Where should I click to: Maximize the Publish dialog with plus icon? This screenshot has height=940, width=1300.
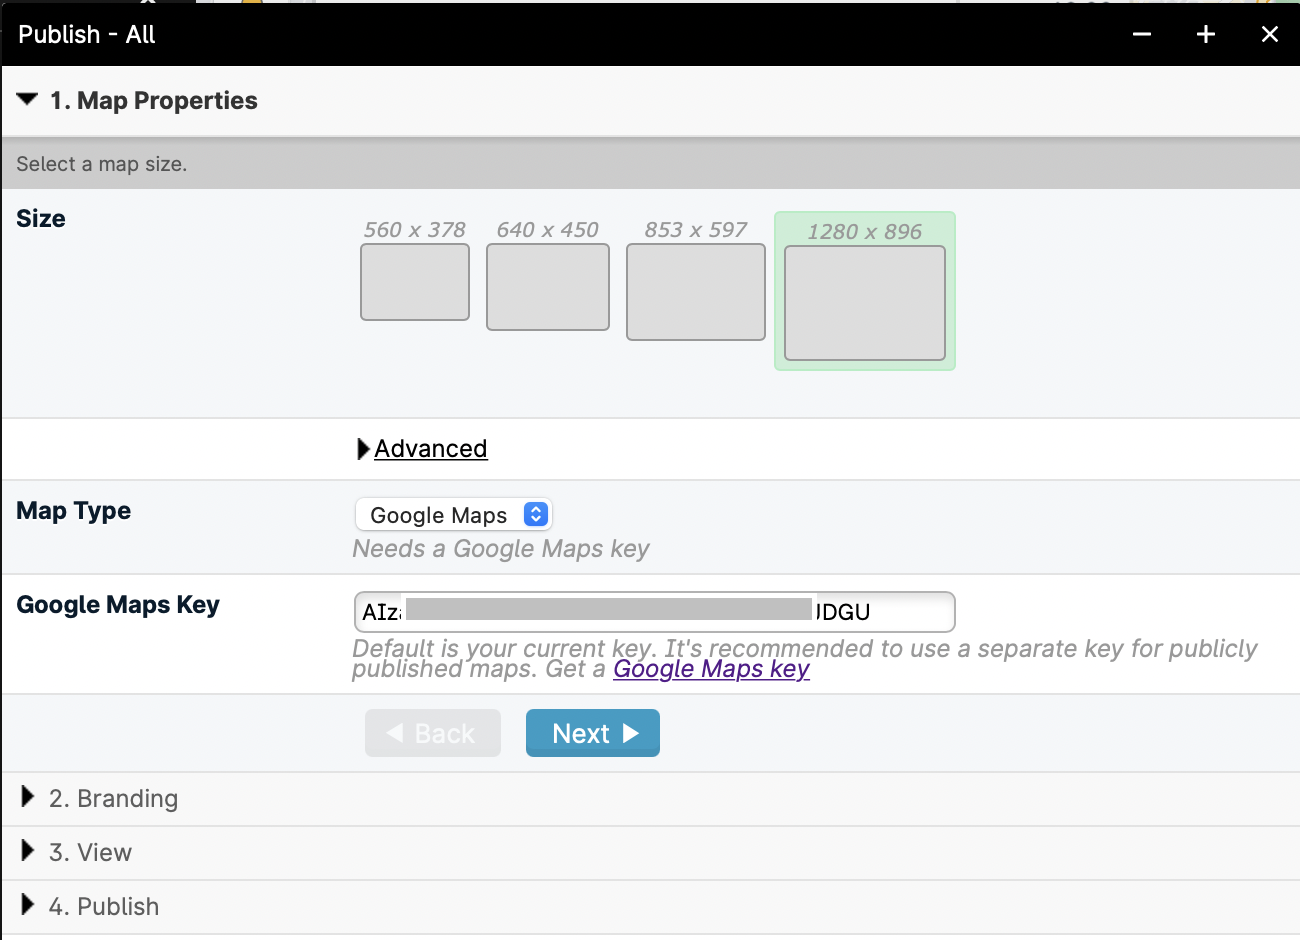1206,34
